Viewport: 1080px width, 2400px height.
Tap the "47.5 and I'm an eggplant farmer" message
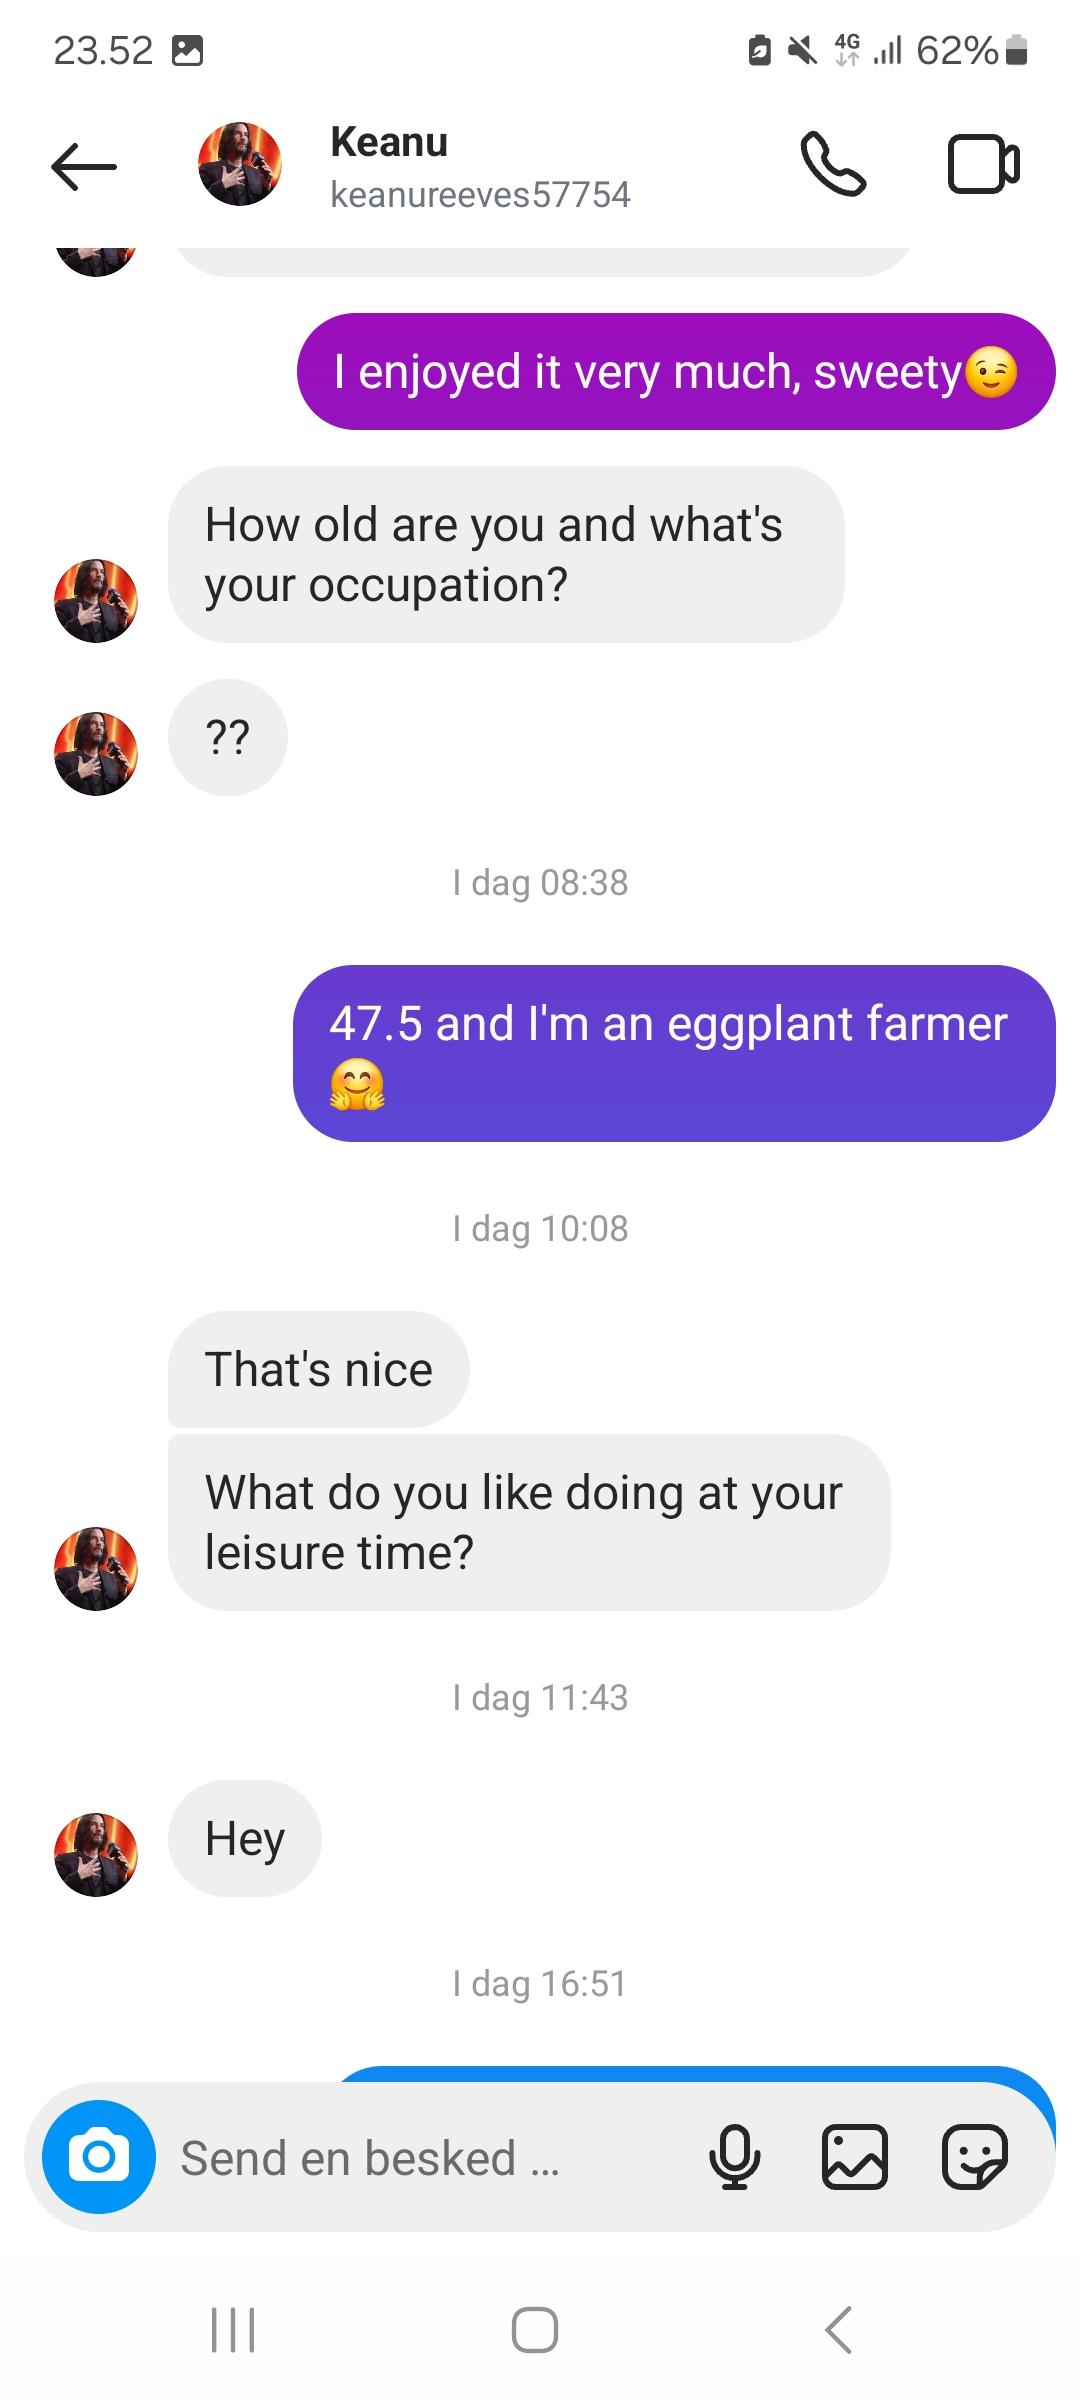click(673, 1052)
